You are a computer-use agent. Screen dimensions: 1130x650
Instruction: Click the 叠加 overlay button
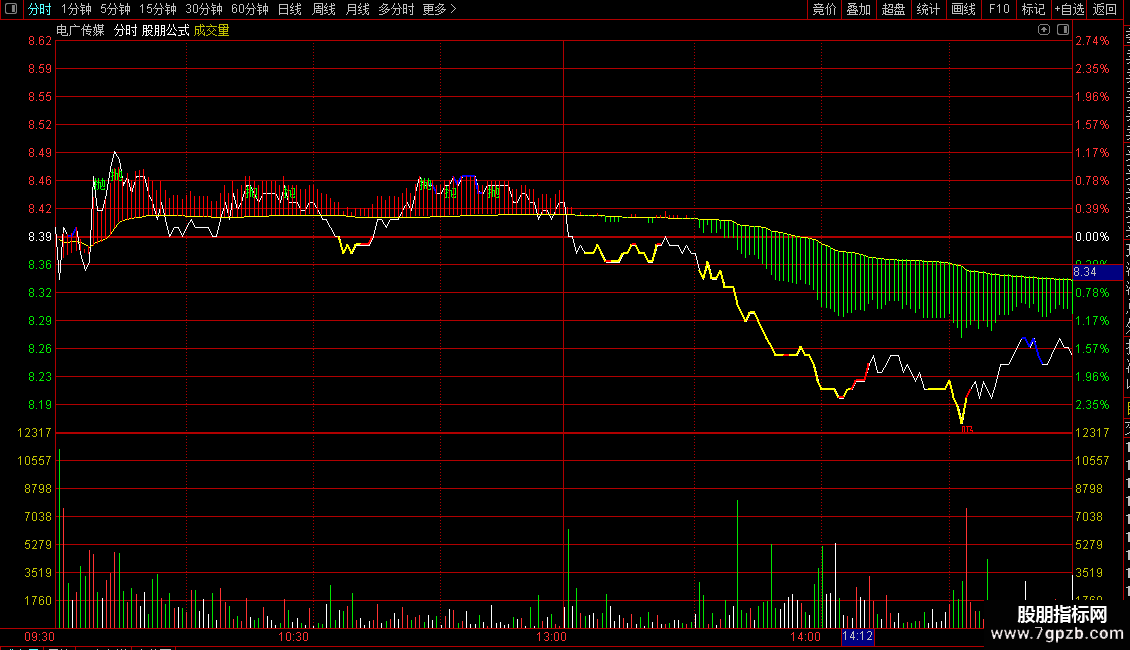[858, 9]
